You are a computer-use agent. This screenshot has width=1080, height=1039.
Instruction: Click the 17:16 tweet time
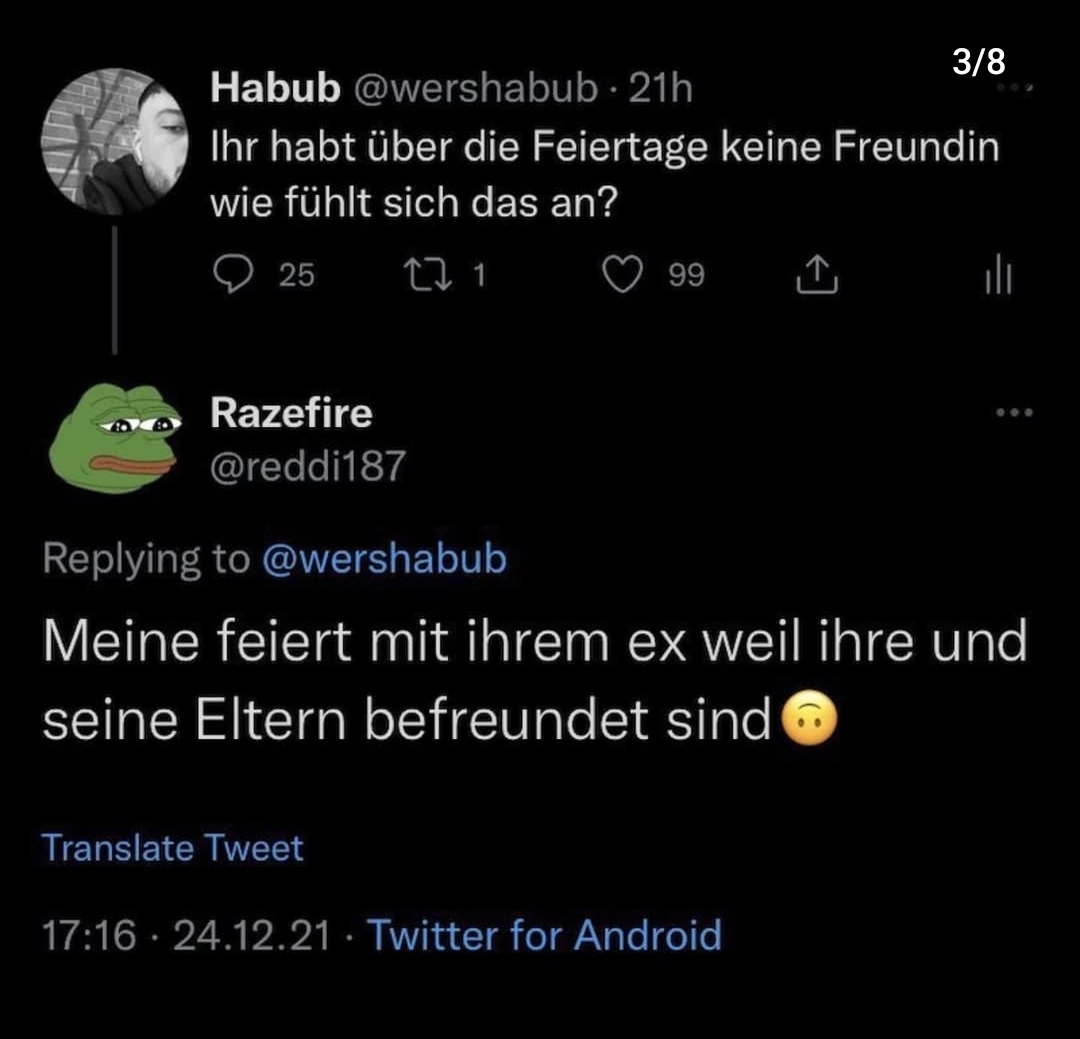click(x=89, y=936)
